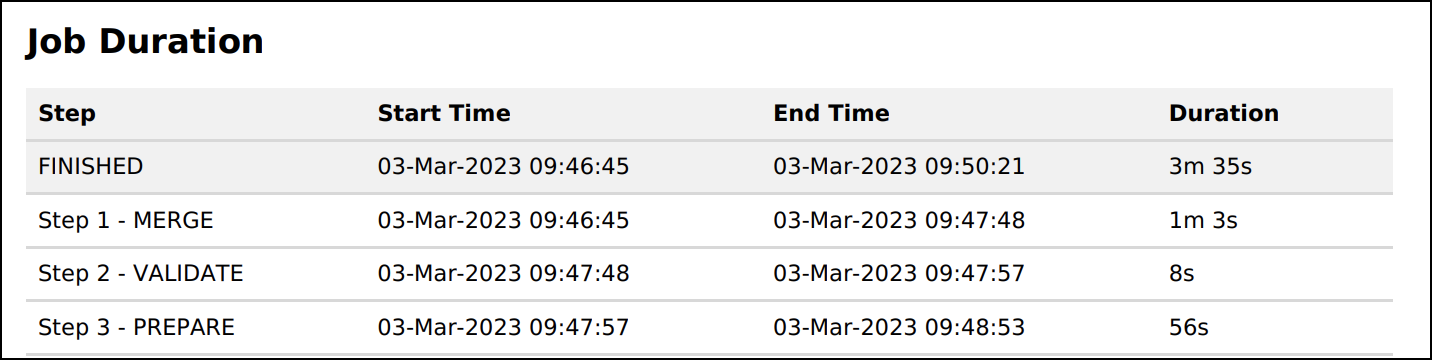Select the Step 3 - PREPARE cell
The width and height of the screenshot is (1432, 360).
click(137, 328)
